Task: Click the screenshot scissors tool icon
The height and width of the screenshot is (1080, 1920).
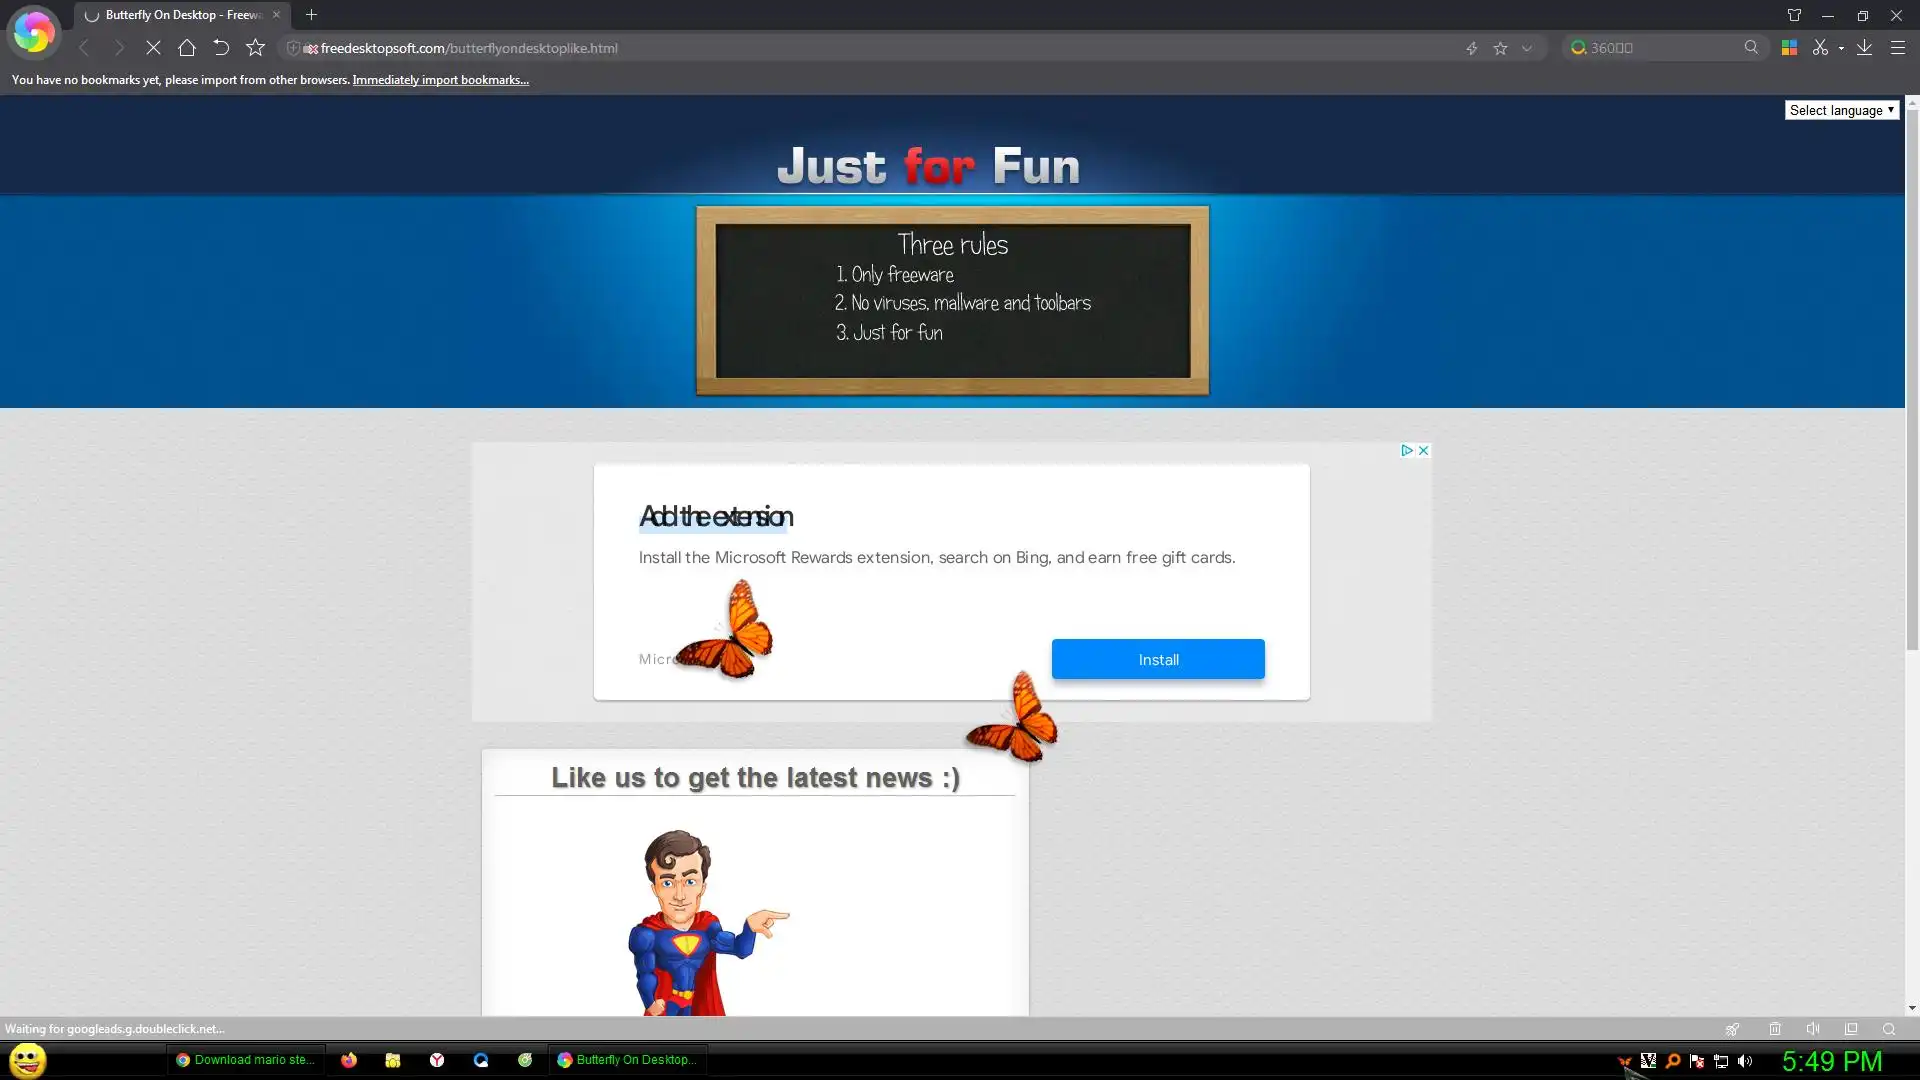Action: 1820,48
